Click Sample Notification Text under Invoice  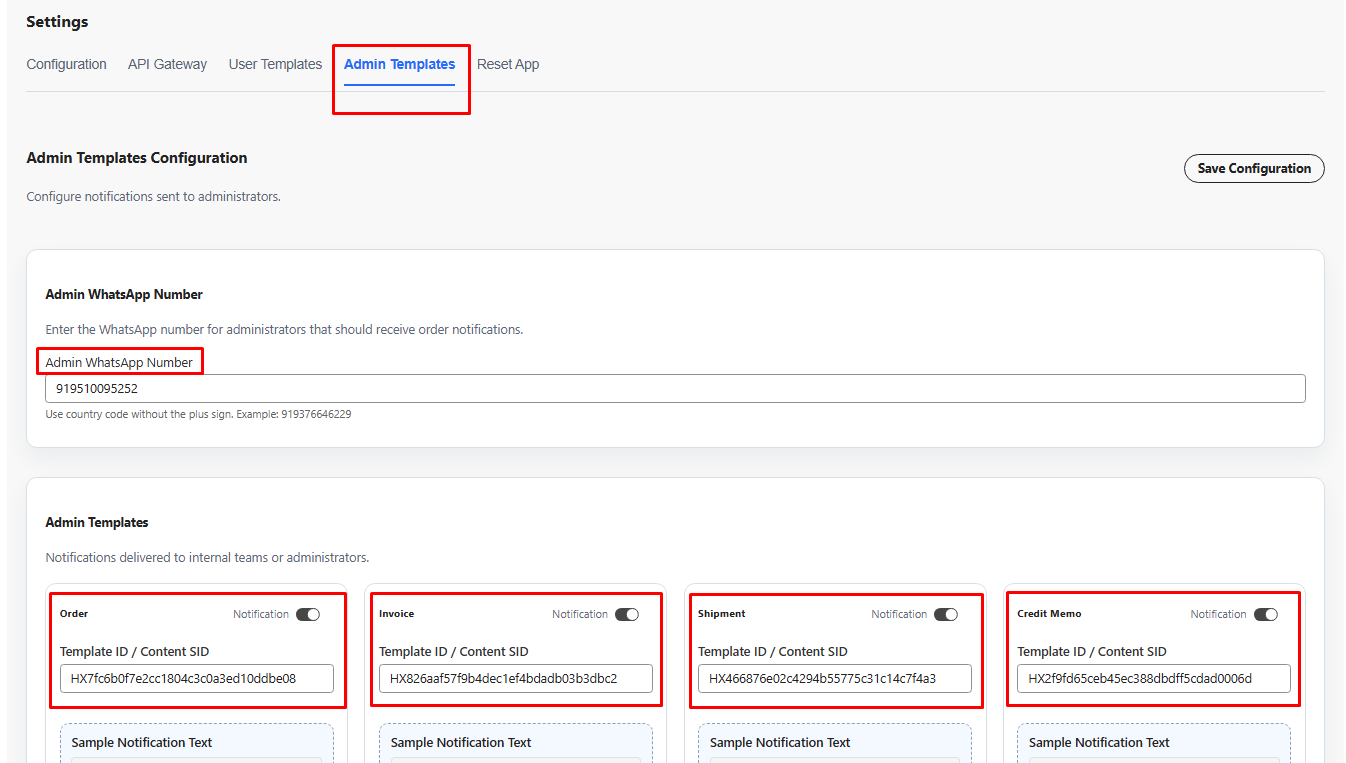coord(461,742)
